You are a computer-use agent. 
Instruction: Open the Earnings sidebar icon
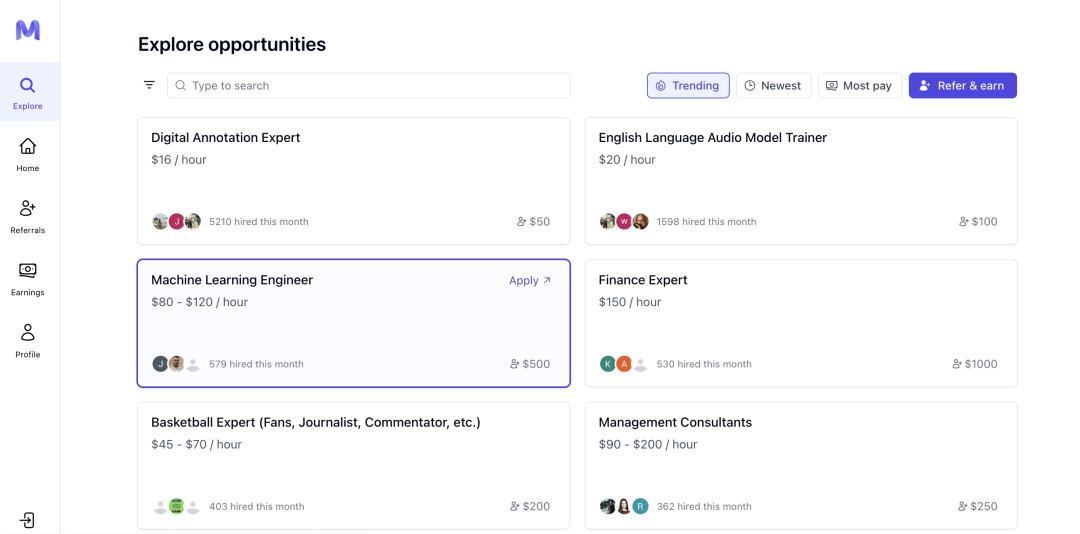click(28, 278)
